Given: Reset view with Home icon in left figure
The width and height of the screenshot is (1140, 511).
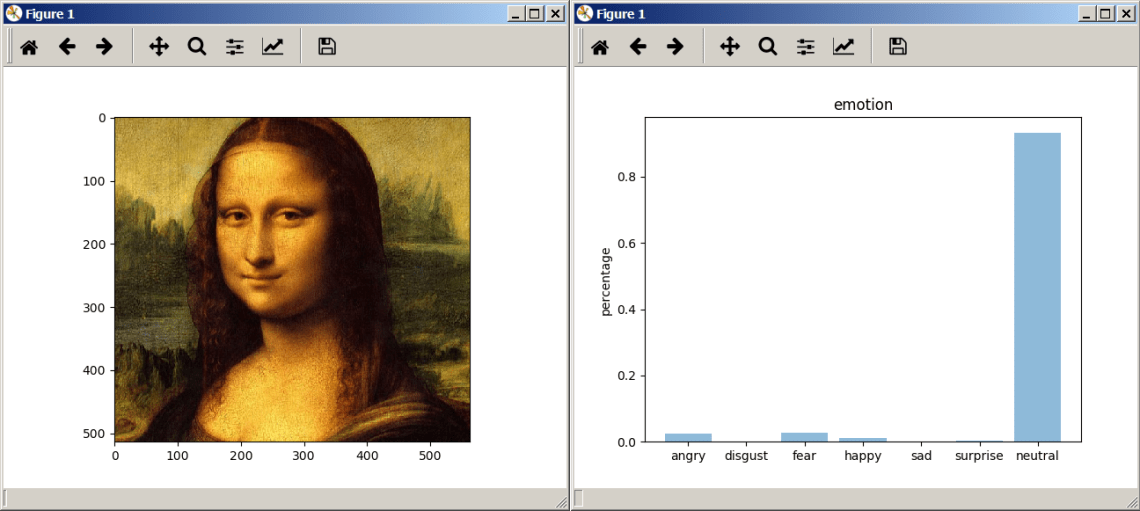Looking at the screenshot, I should point(29,47).
